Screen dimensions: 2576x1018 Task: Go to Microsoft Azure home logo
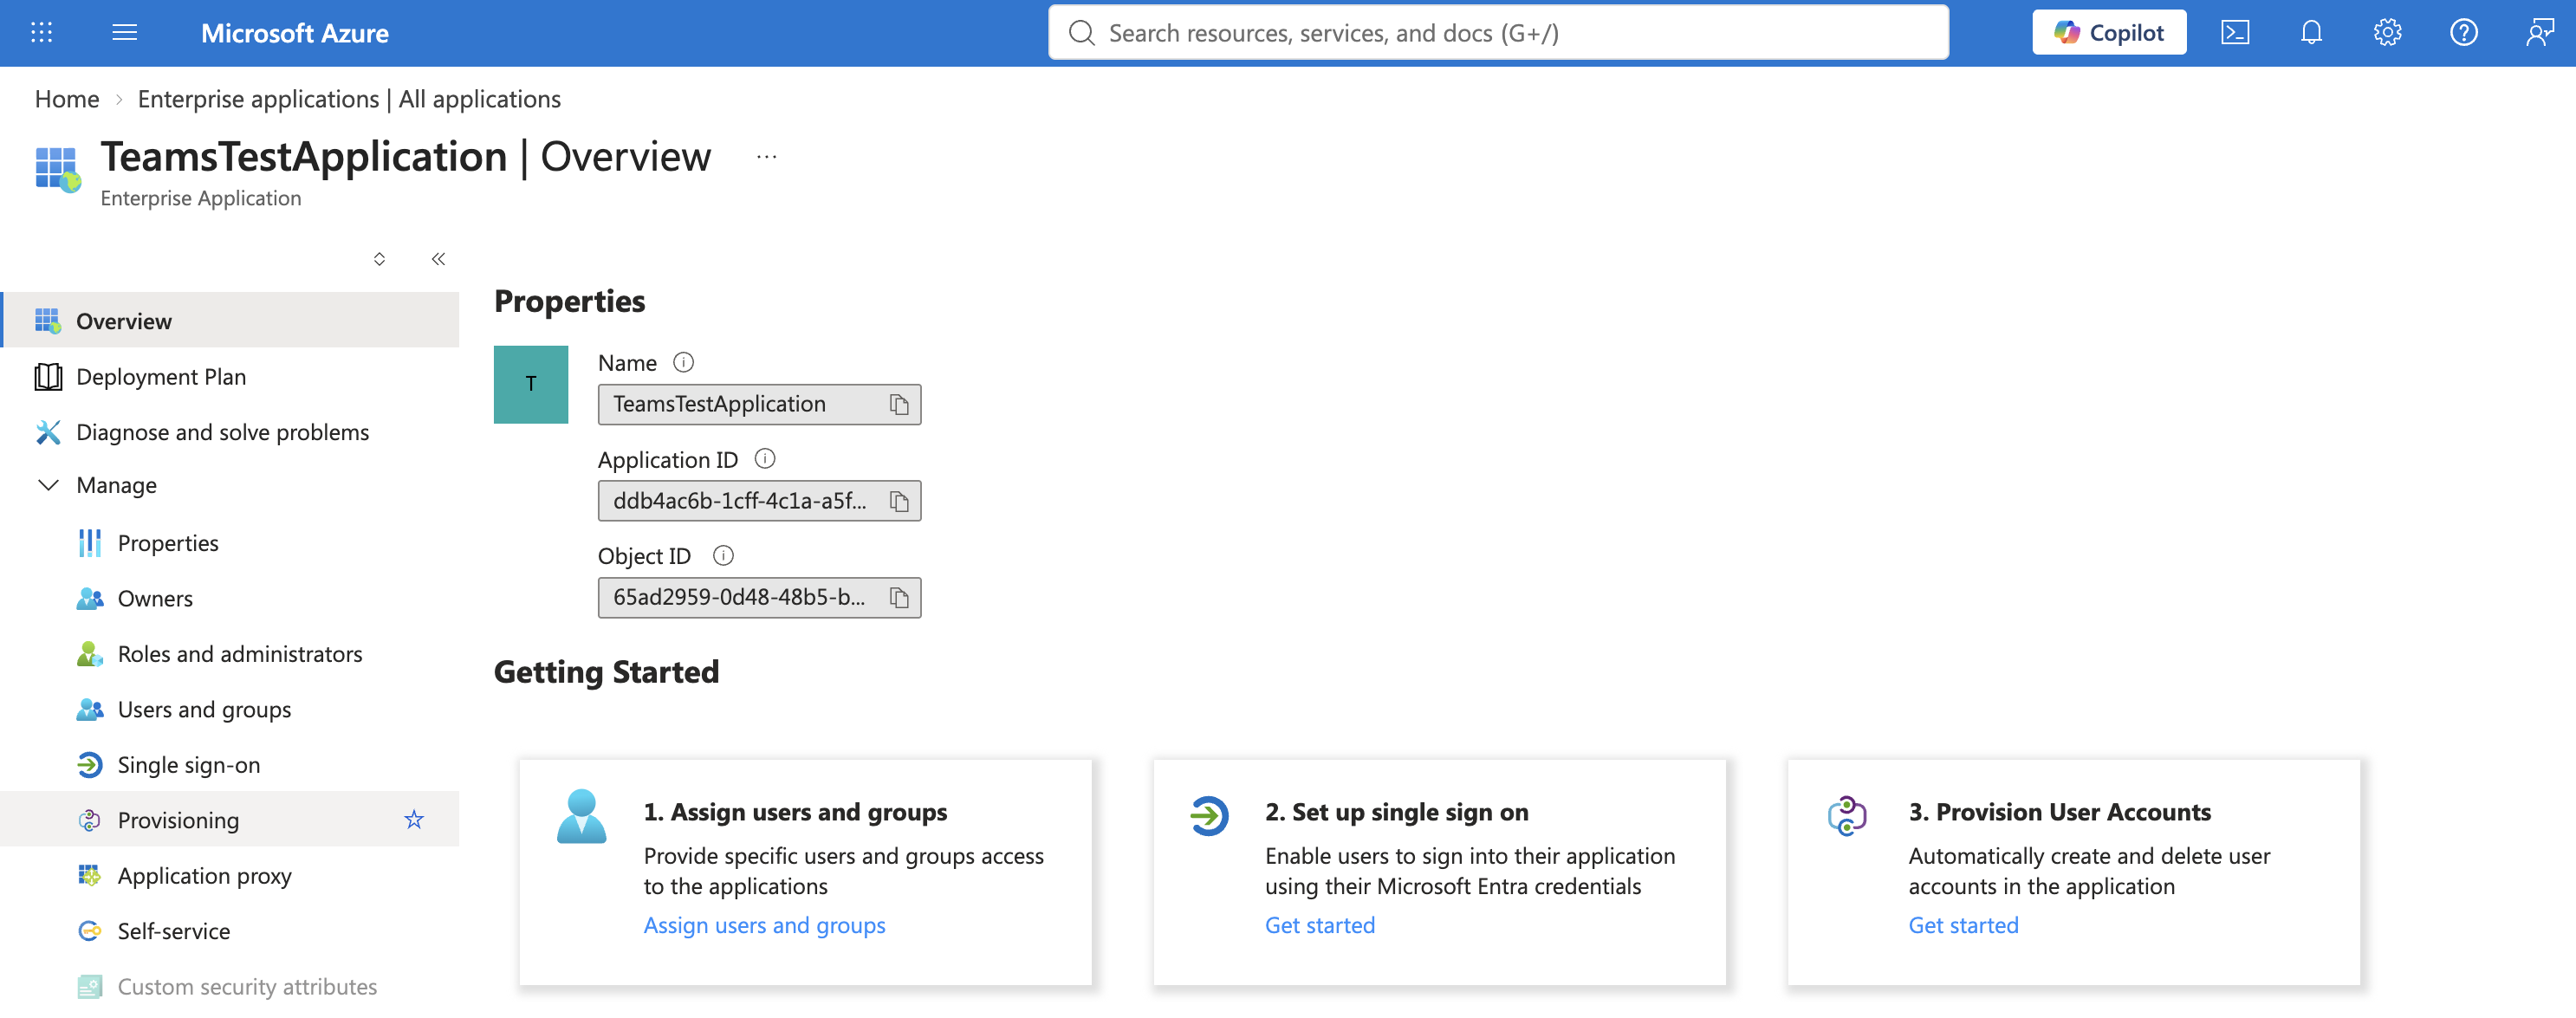click(294, 33)
